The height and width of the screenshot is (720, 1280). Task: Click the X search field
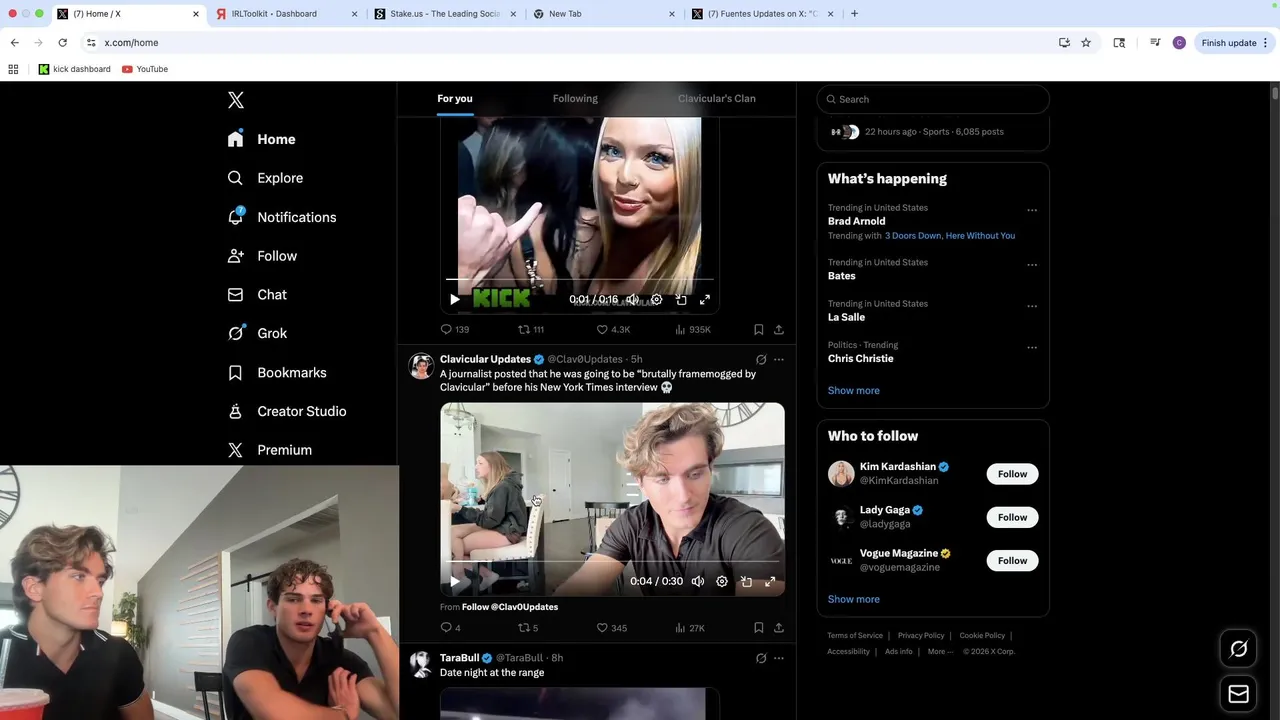[x=933, y=99]
